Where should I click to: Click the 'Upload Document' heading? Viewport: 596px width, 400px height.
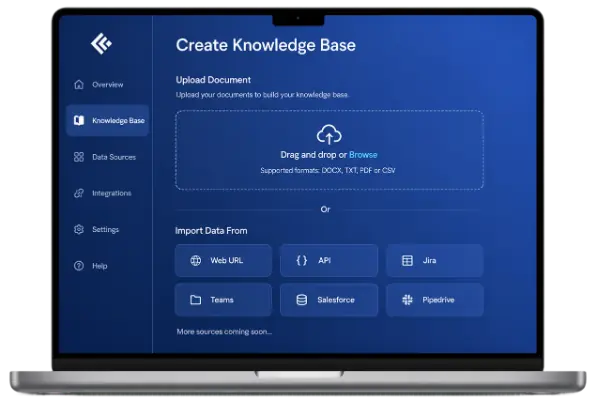click(x=213, y=80)
